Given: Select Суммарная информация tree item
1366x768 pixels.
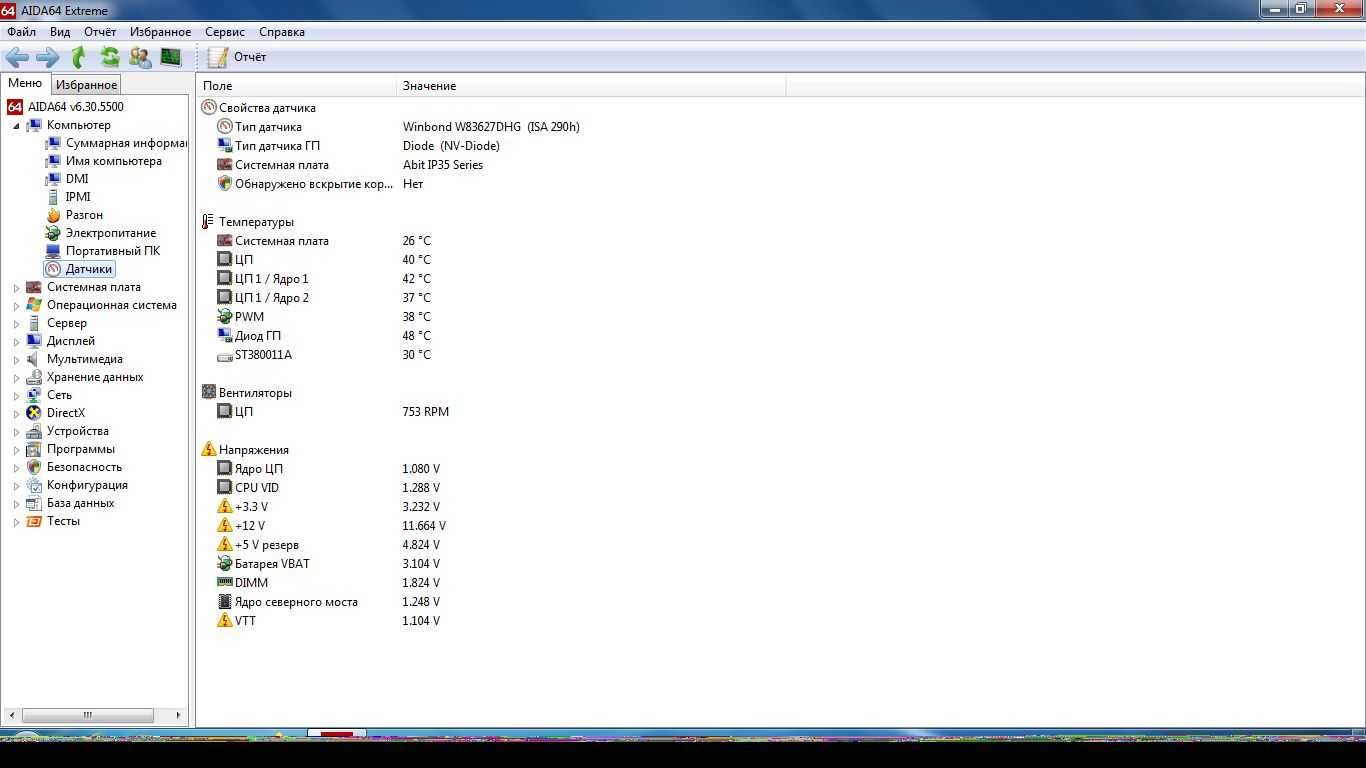Looking at the screenshot, I should coord(117,143).
